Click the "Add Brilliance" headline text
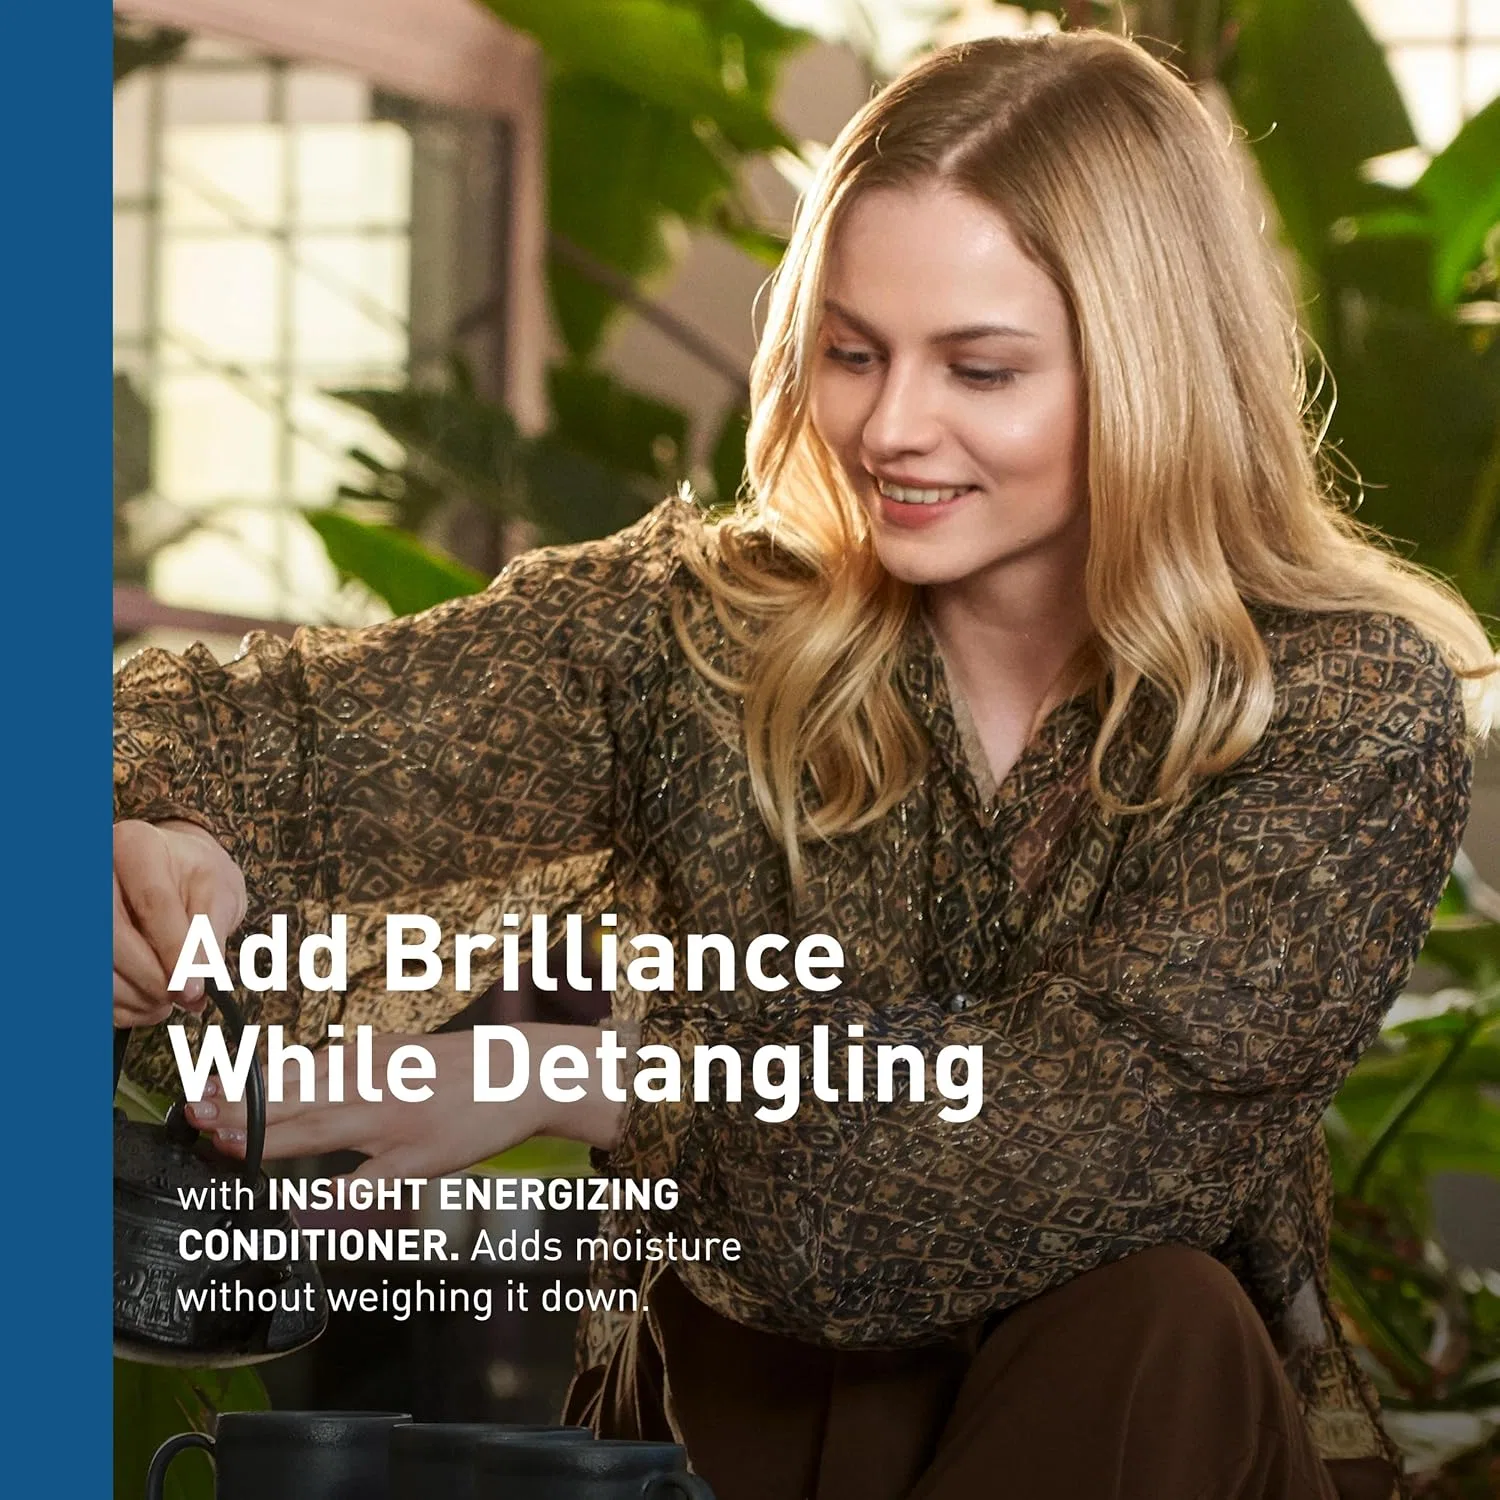The width and height of the screenshot is (1500, 1500). click(x=508, y=953)
